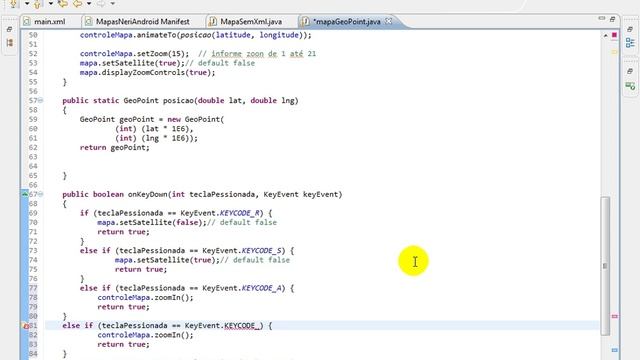Click the red error indicator atop overview ruler
640x360 pixels.
pos(614,36)
